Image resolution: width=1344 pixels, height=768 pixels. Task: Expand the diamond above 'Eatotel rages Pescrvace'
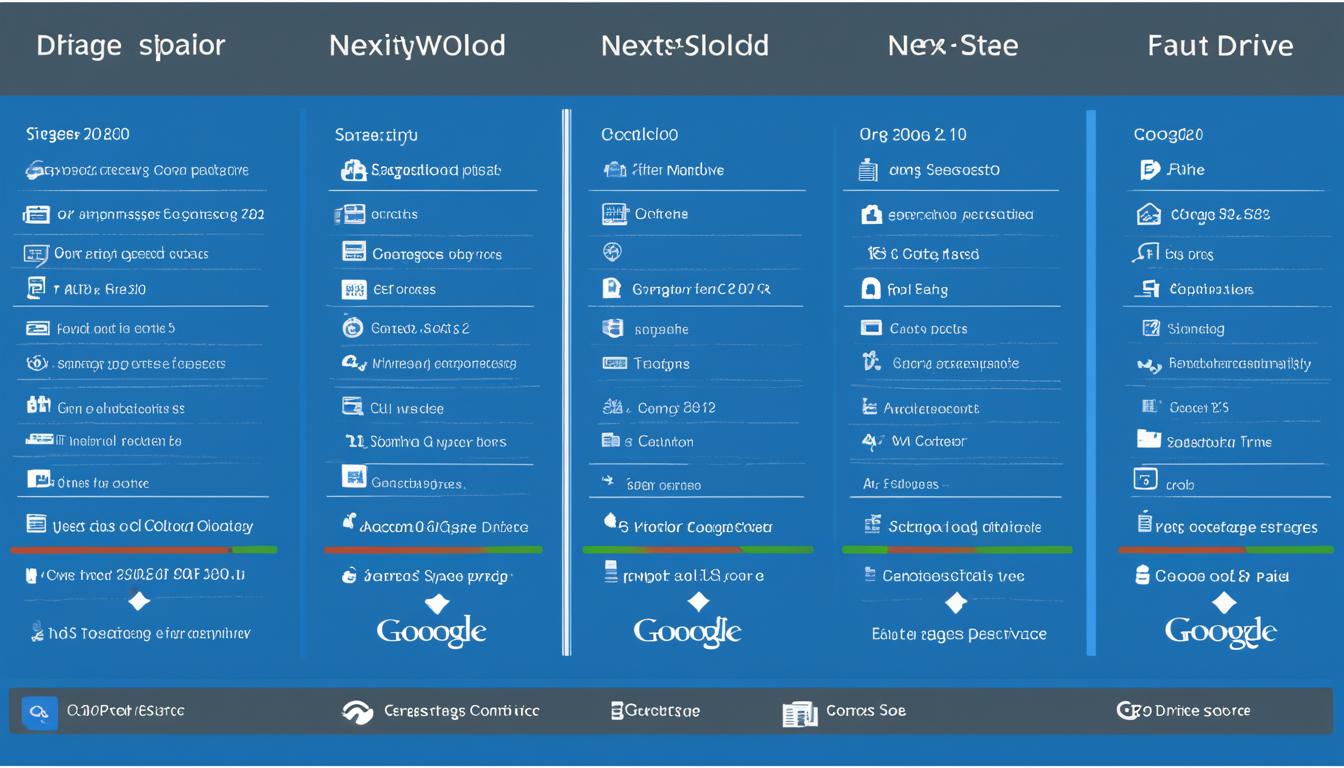956,600
